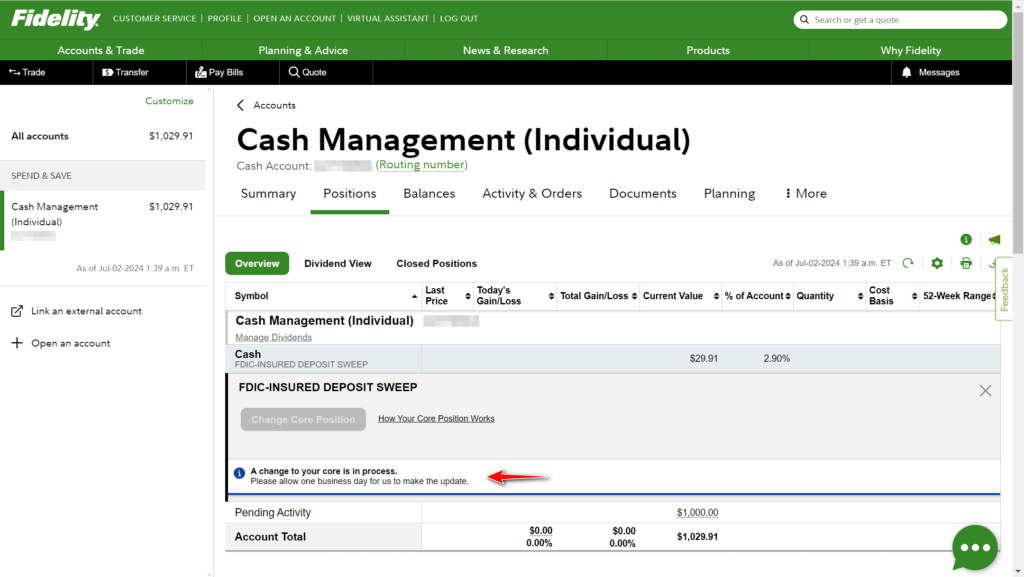Click Log Out

click(459, 18)
